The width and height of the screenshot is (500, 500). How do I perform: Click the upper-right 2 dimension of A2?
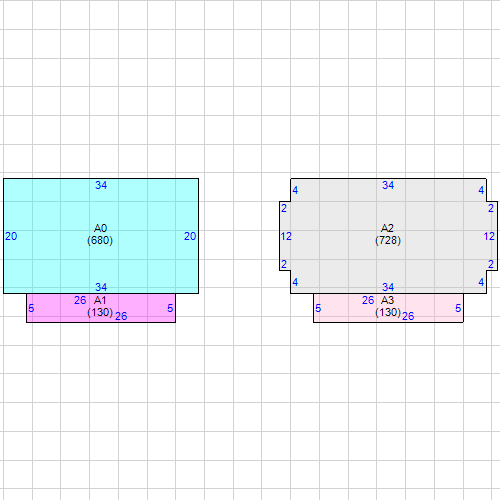(x=491, y=208)
